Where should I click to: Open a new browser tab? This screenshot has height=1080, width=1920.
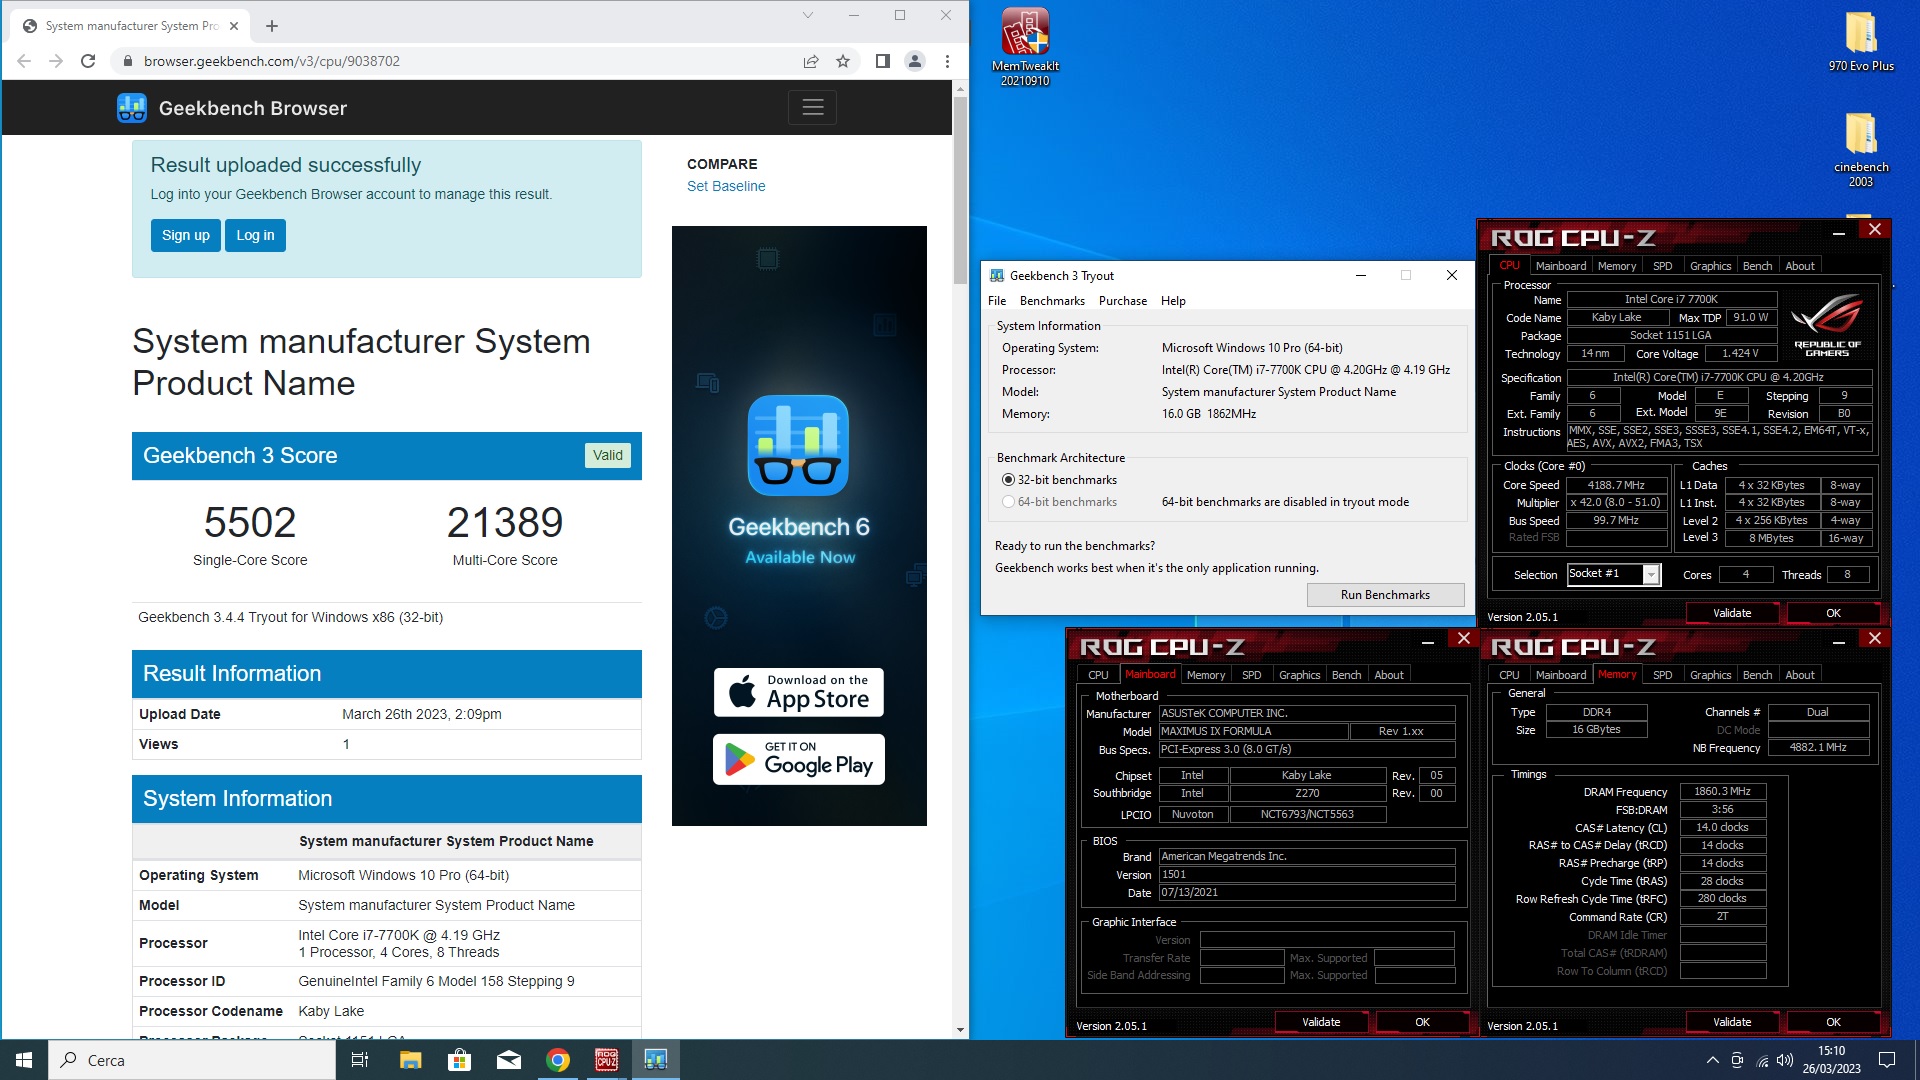[x=272, y=26]
